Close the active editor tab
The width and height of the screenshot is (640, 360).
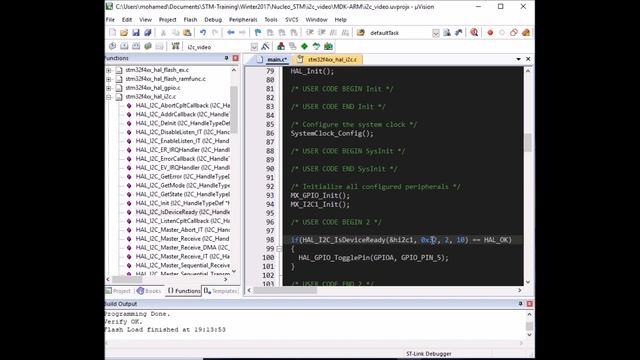tap(528, 59)
